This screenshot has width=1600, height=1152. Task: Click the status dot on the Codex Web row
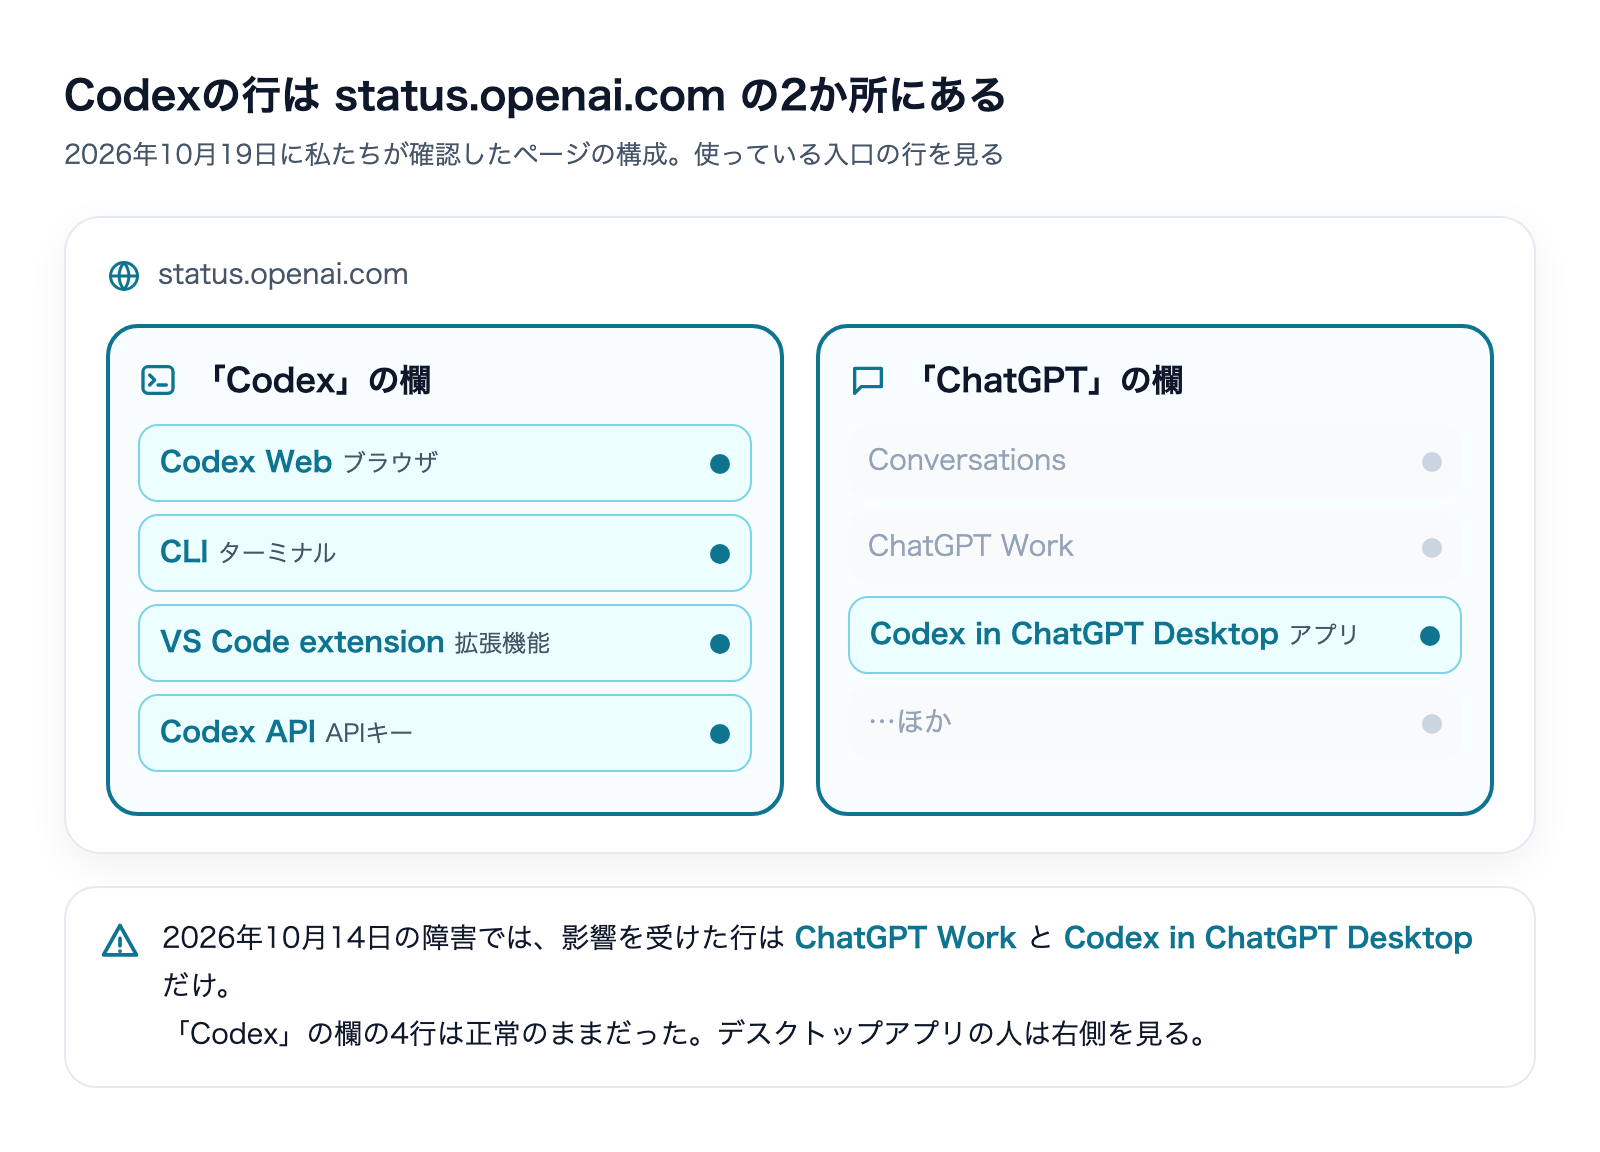coord(720,463)
